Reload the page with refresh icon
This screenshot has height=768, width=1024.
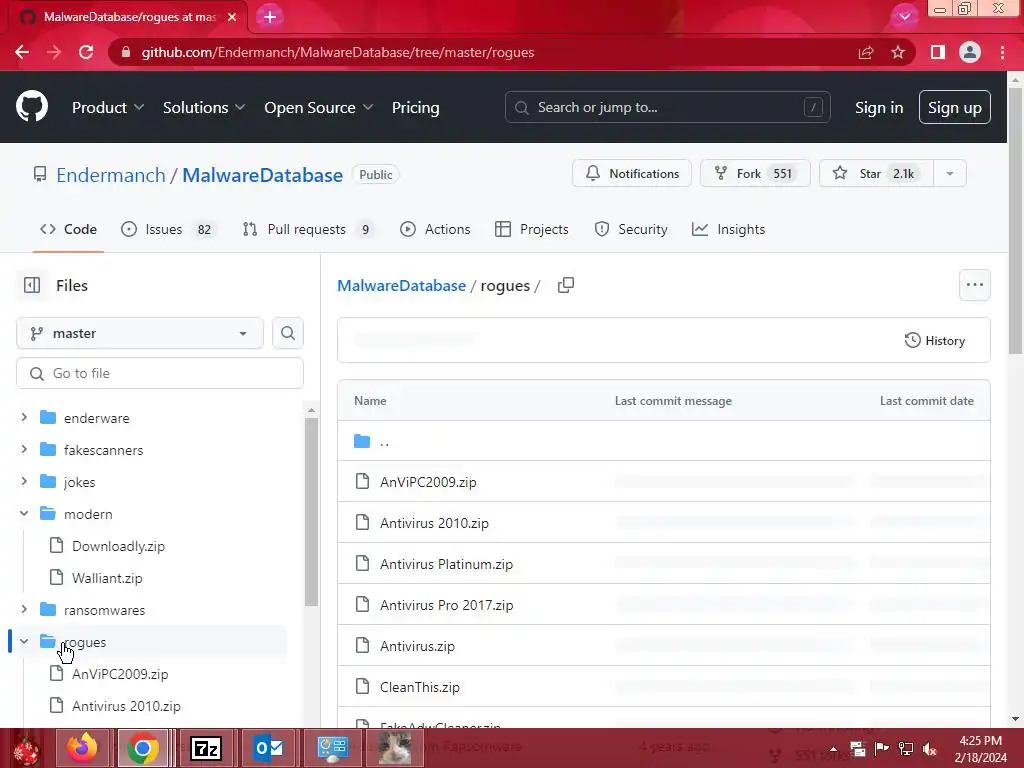click(86, 52)
